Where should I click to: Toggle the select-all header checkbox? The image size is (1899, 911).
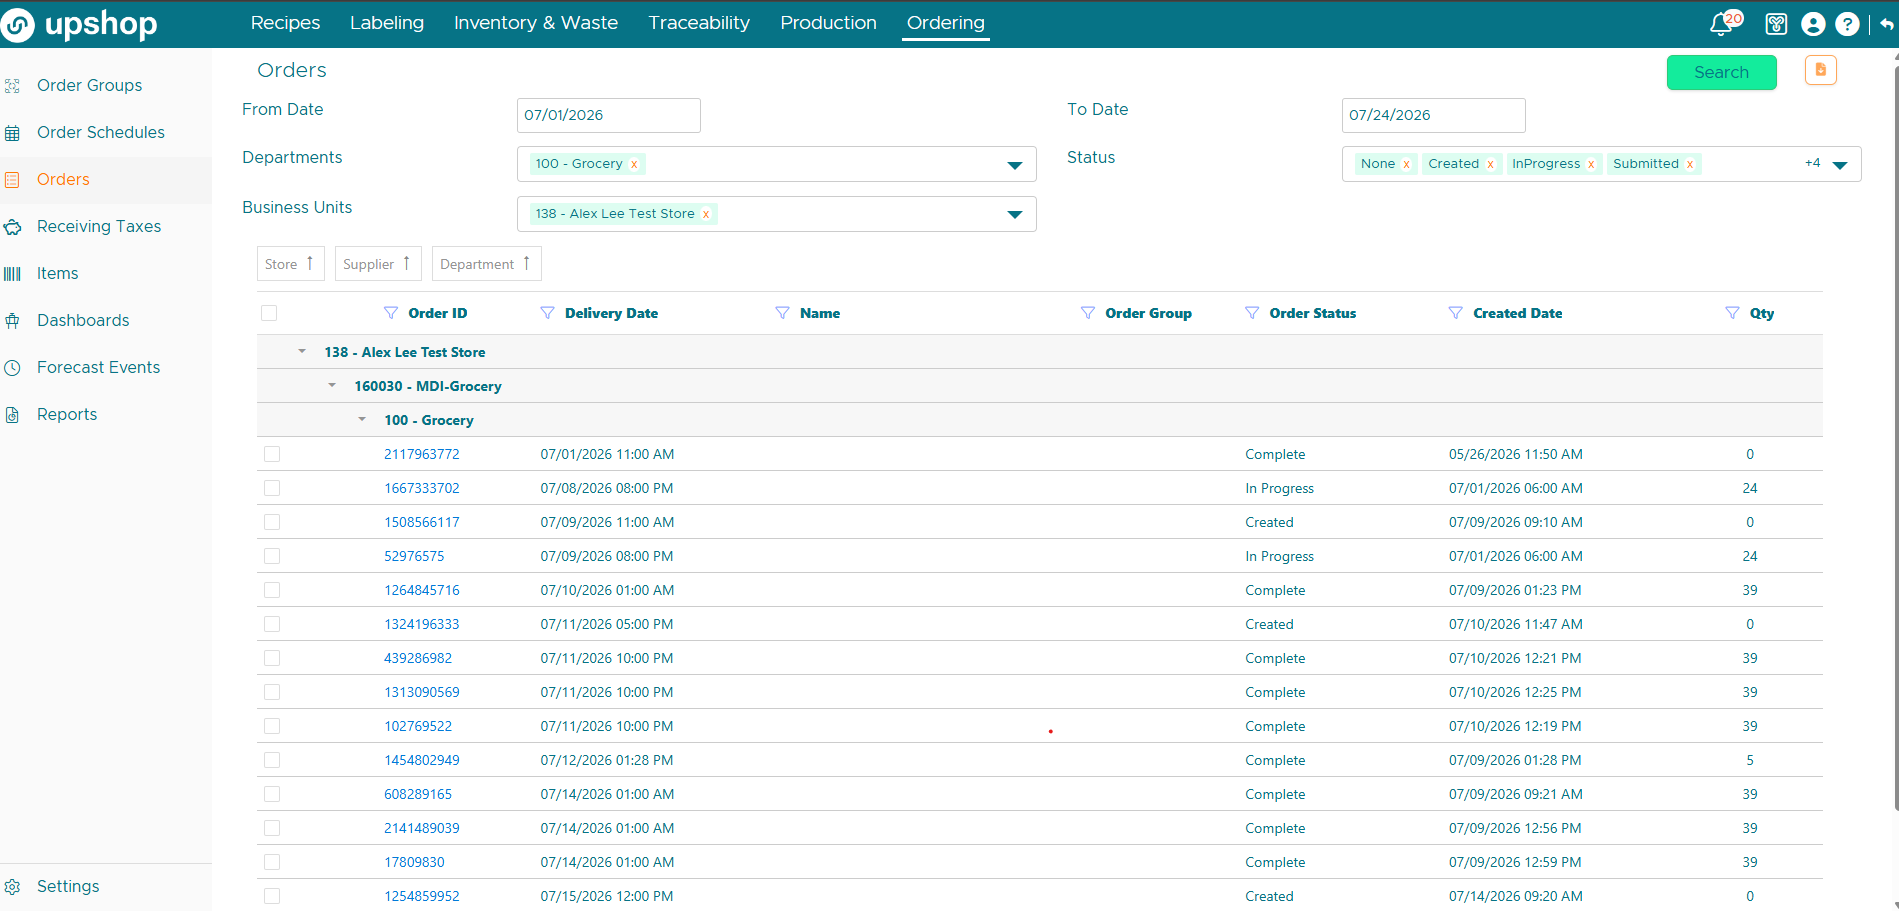coord(269,313)
